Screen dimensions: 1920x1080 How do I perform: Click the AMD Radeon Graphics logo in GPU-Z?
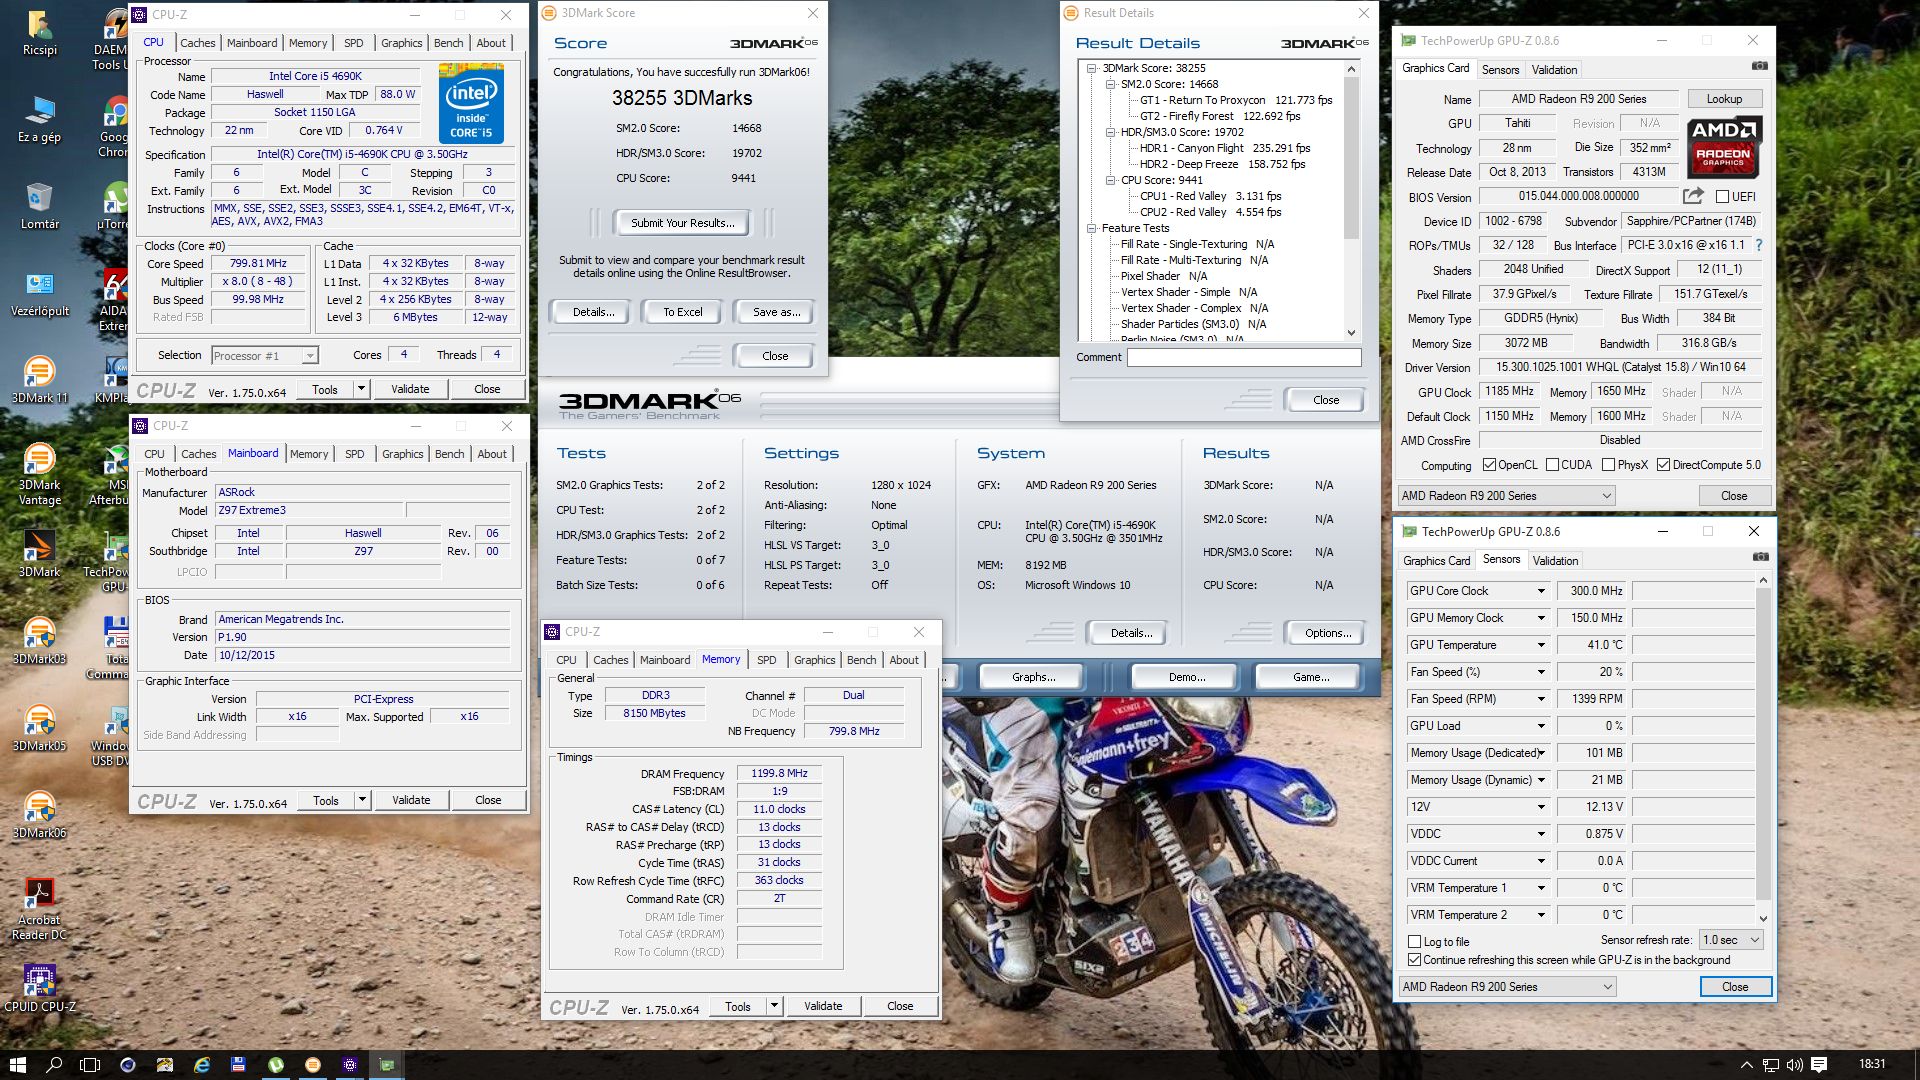(1724, 148)
